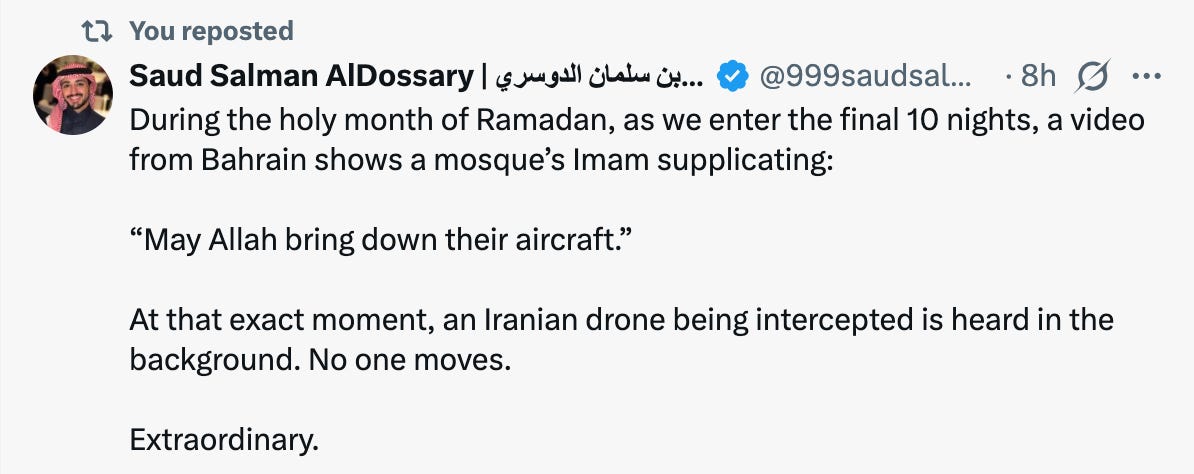
Task: Click the line "background. No one moves."
Action: (320, 360)
